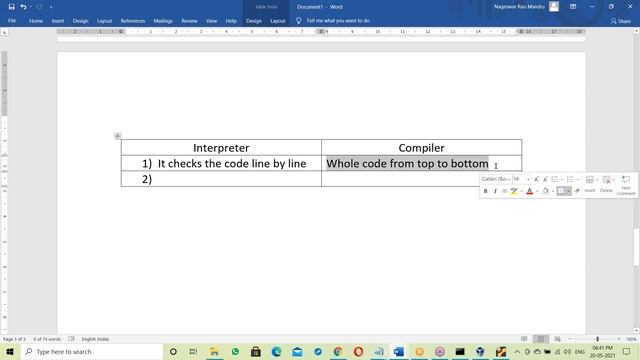Open the File menu
Screen dimensions: 640x360
[x=12, y=20]
